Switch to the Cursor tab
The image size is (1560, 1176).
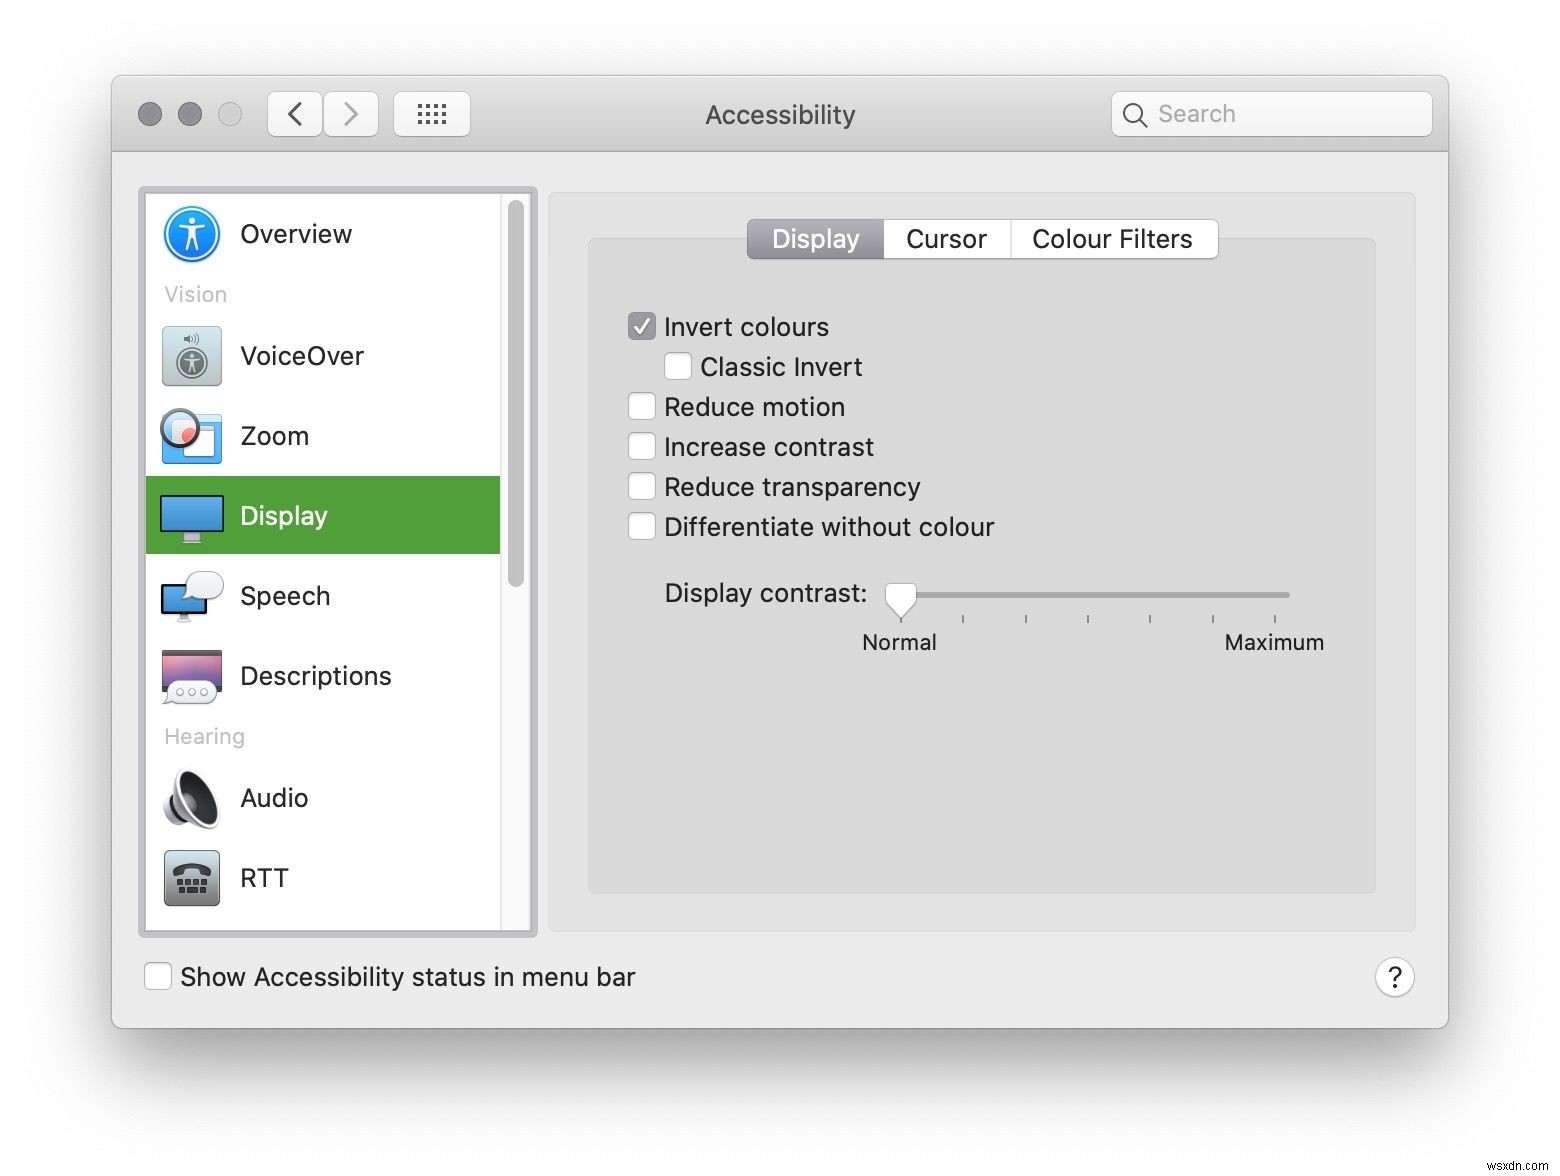[x=946, y=238]
